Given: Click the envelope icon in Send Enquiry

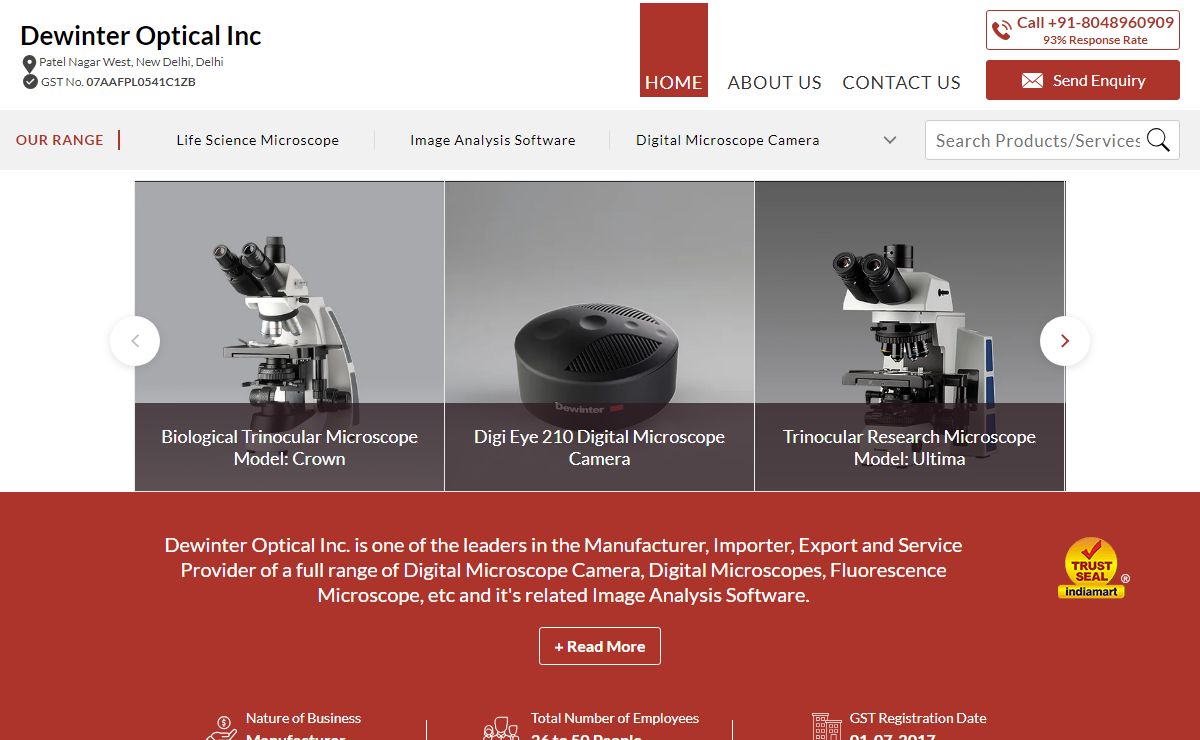Looking at the screenshot, I should [x=1032, y=81].
